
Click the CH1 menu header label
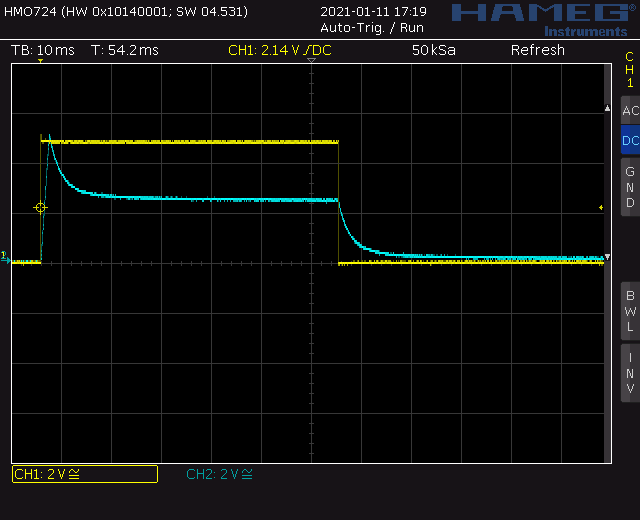click(x=629, y=70)
